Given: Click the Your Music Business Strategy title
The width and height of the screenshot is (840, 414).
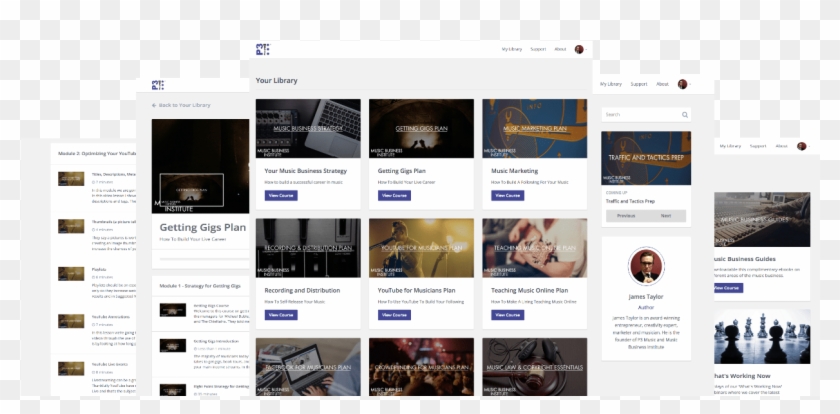Looking at the screenshot, I should click(306, 171).
